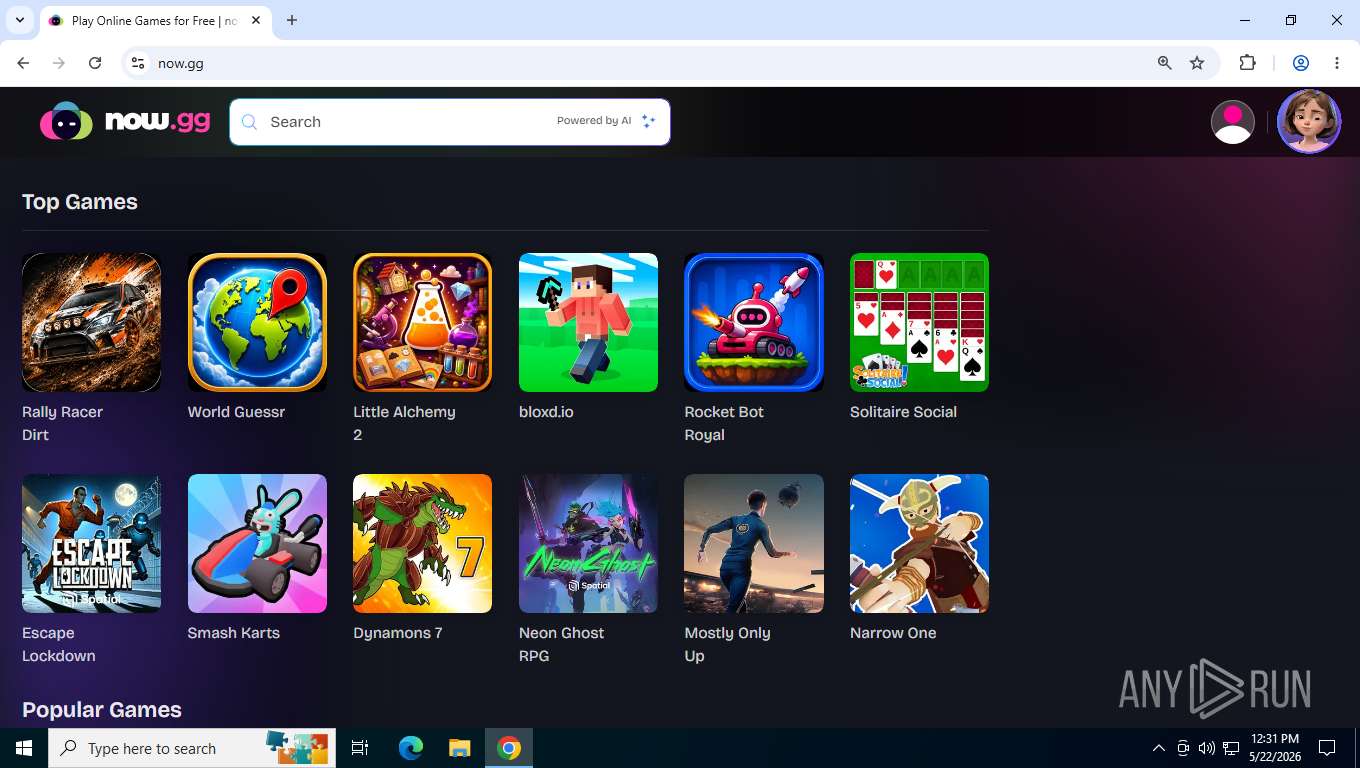
Task: Click the Escape Lockdown title text
Action: tap(59, 644)
